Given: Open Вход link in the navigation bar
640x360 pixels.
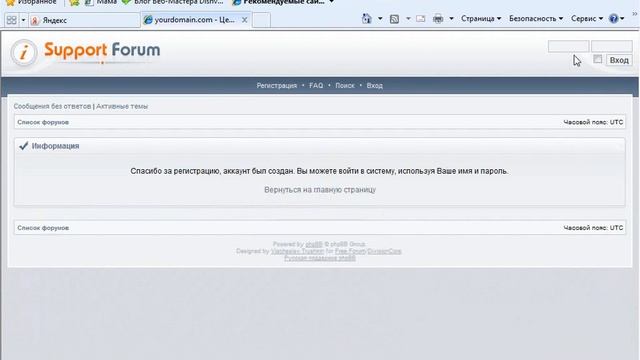Looking at the screenshot, I should [374, 86].
